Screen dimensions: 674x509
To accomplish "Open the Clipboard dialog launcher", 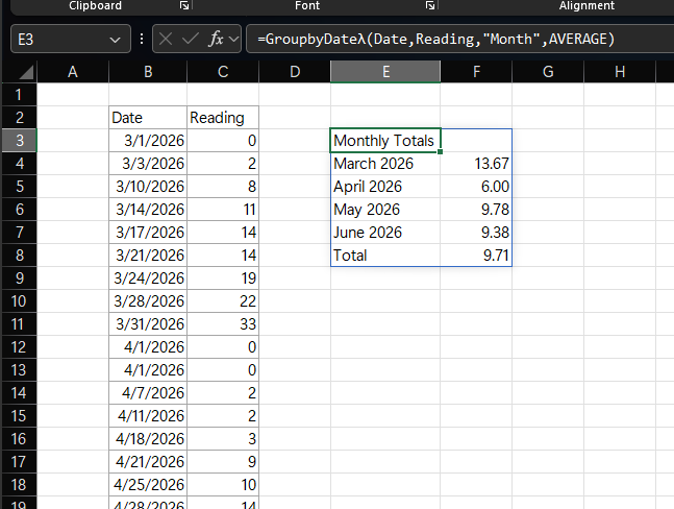I will pos(184,5).
